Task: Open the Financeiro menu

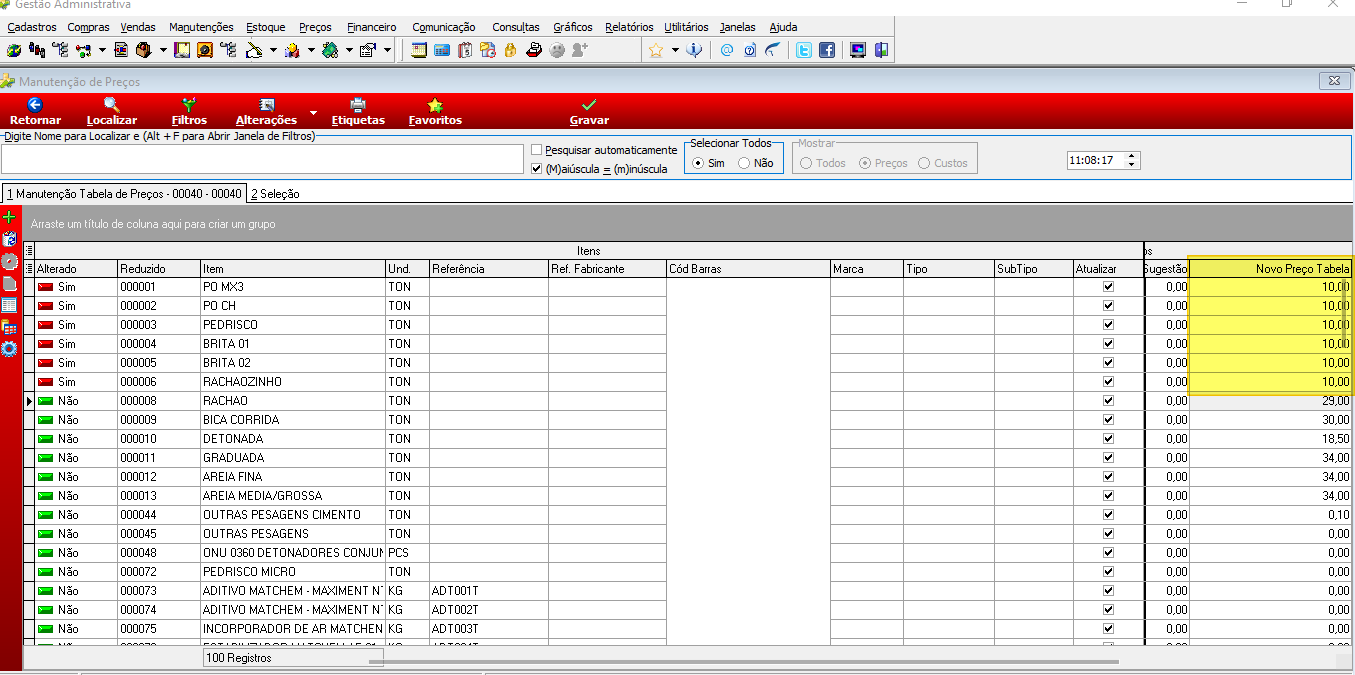Action: [x=371, y=27]
